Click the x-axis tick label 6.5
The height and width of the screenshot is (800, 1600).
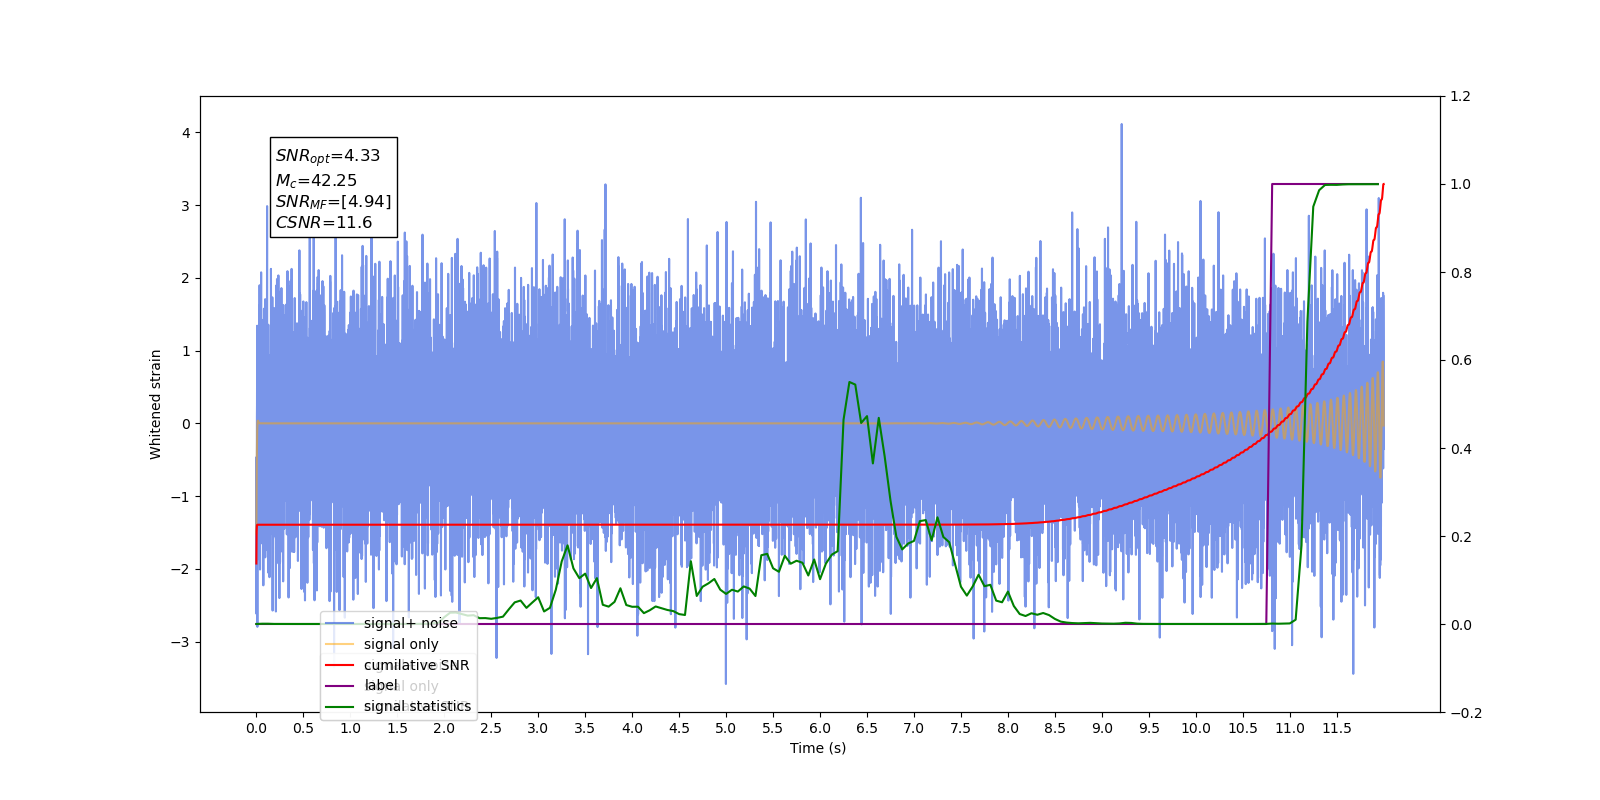[867, 728]
